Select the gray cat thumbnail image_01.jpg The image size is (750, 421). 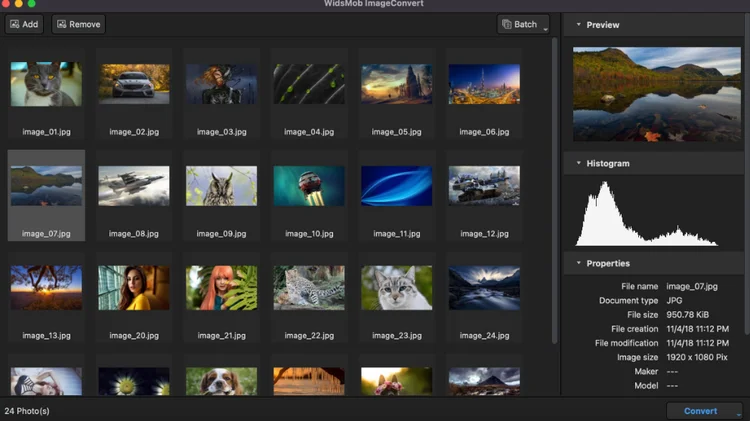46,84
